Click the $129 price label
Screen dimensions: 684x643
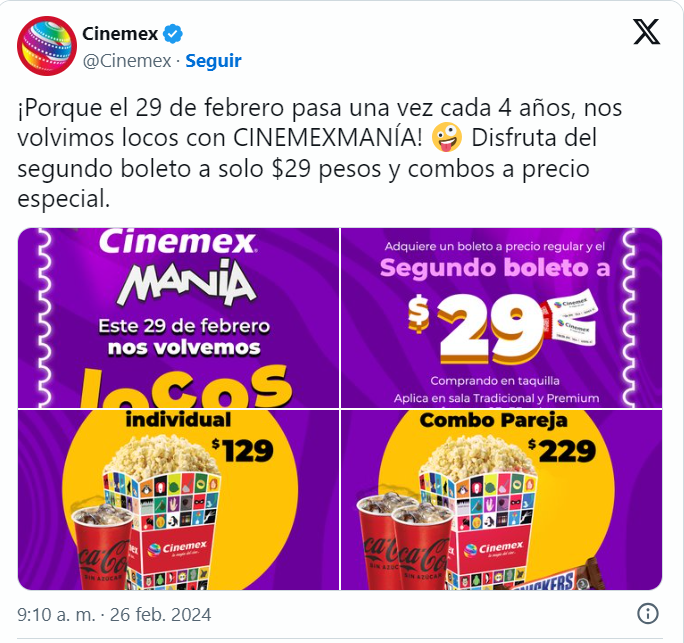(x=243, y=451)
